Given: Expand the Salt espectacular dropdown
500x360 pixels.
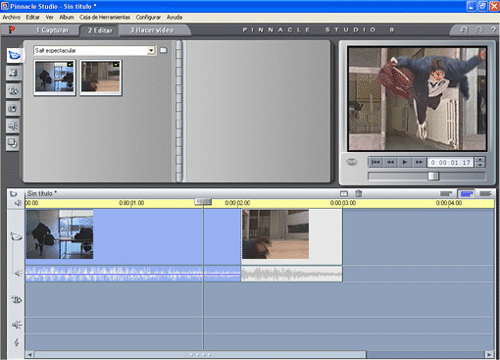Looking at the screenshot, I should click(x=151, y=50).
